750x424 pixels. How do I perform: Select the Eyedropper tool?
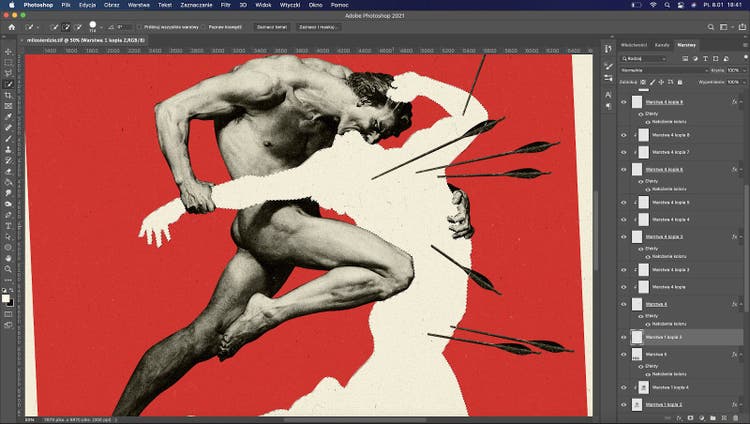point(8,117)
